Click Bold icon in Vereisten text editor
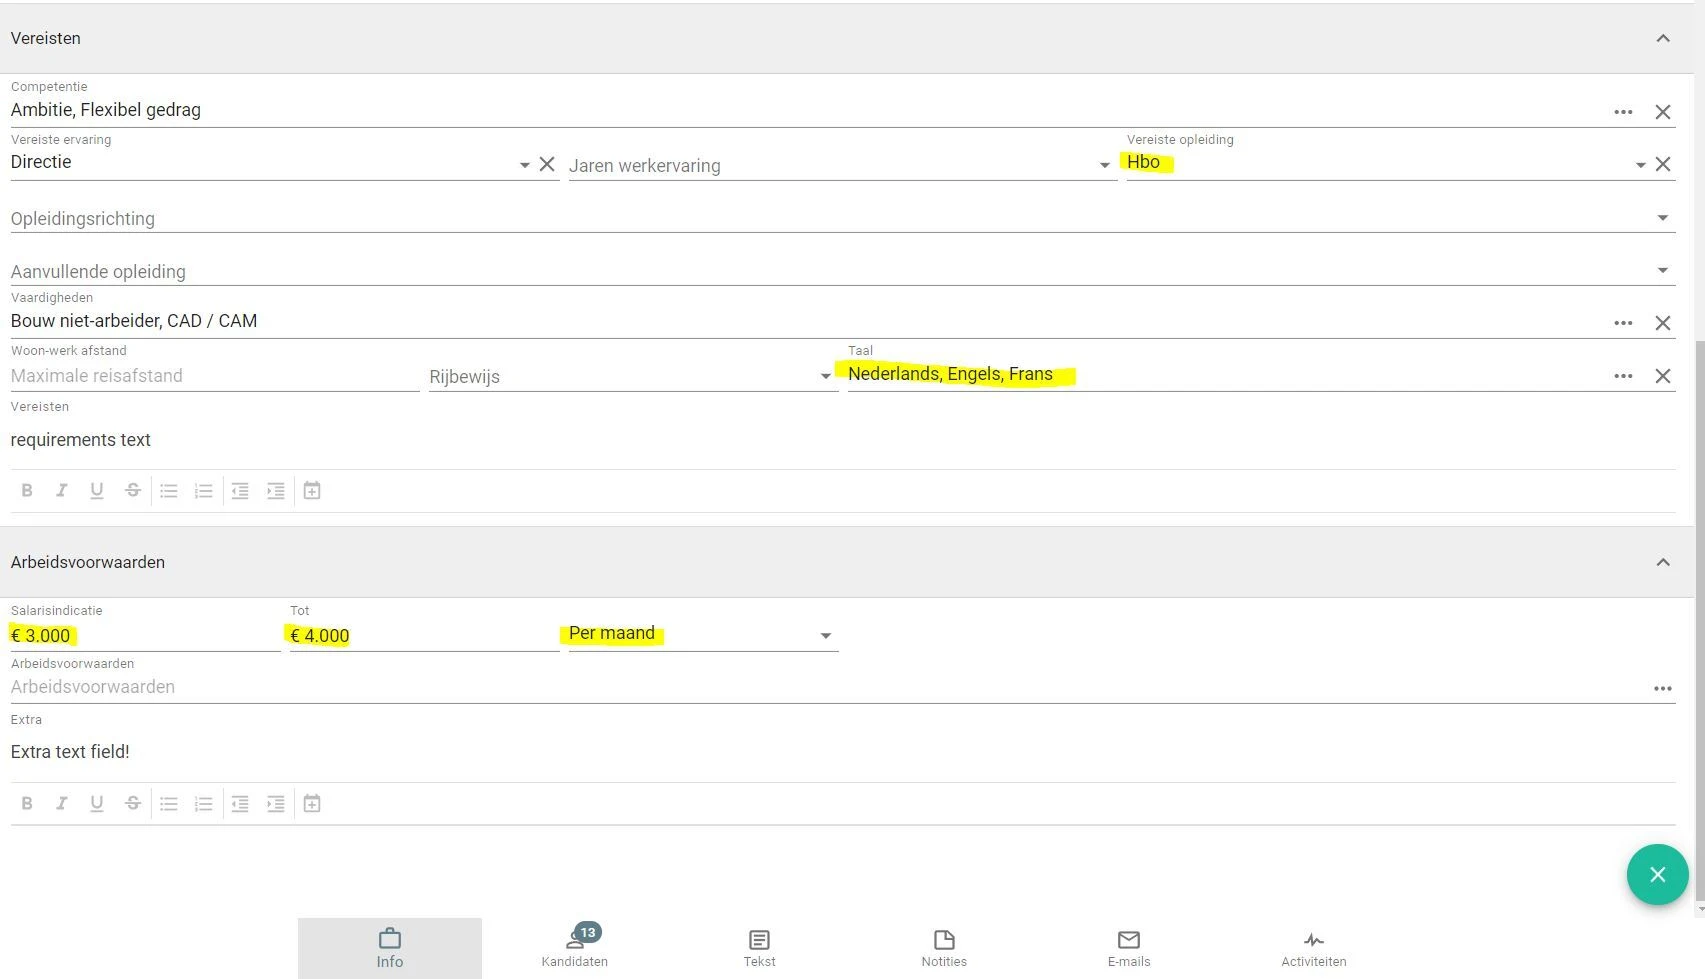The width and height of the screenshot is (1705, 979). (27, 490)
